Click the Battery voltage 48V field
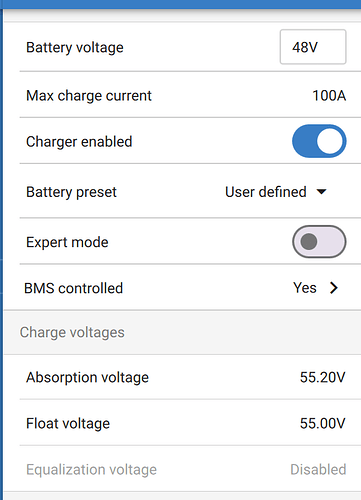 (x=313, y=47)
